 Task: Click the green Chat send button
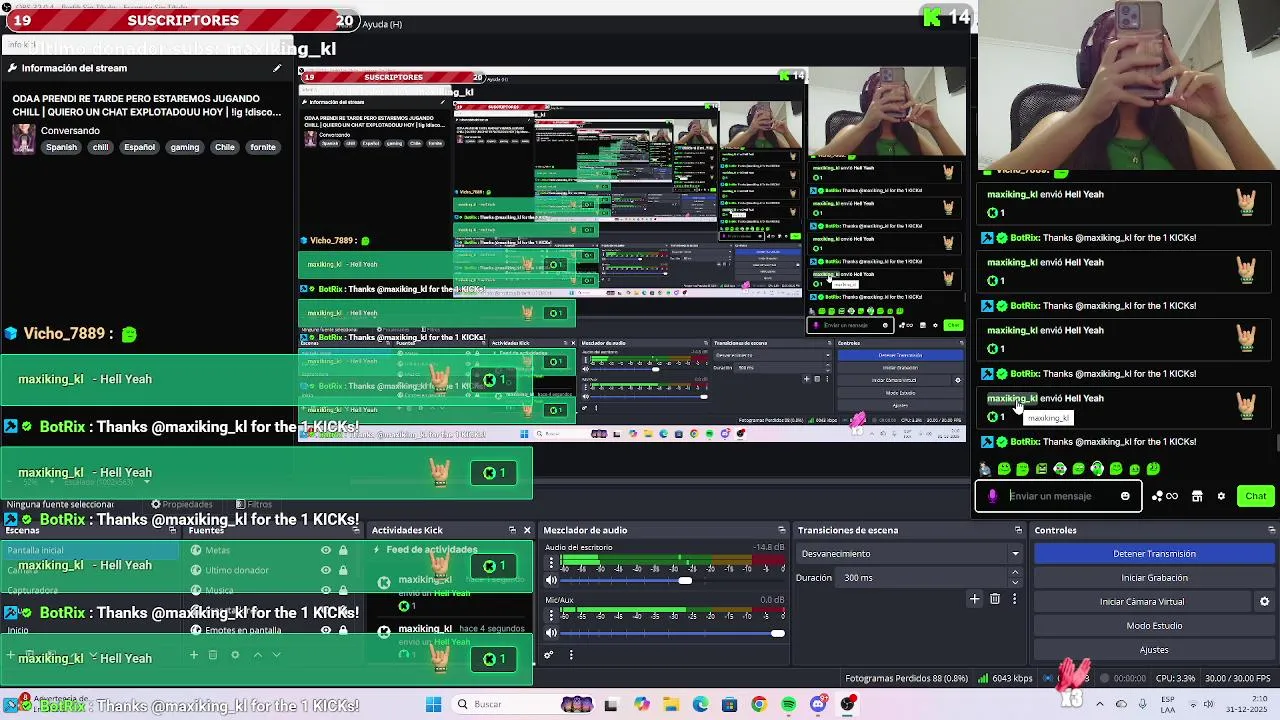1255,496
